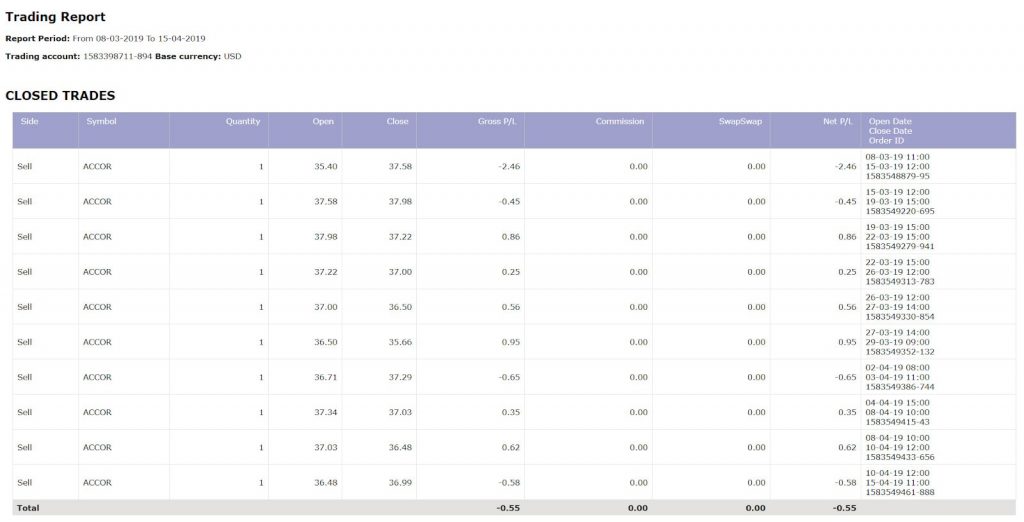Click order ID 1583549415-43
This screenshot has height=522, width=1024.
click(x=897, y=423)
